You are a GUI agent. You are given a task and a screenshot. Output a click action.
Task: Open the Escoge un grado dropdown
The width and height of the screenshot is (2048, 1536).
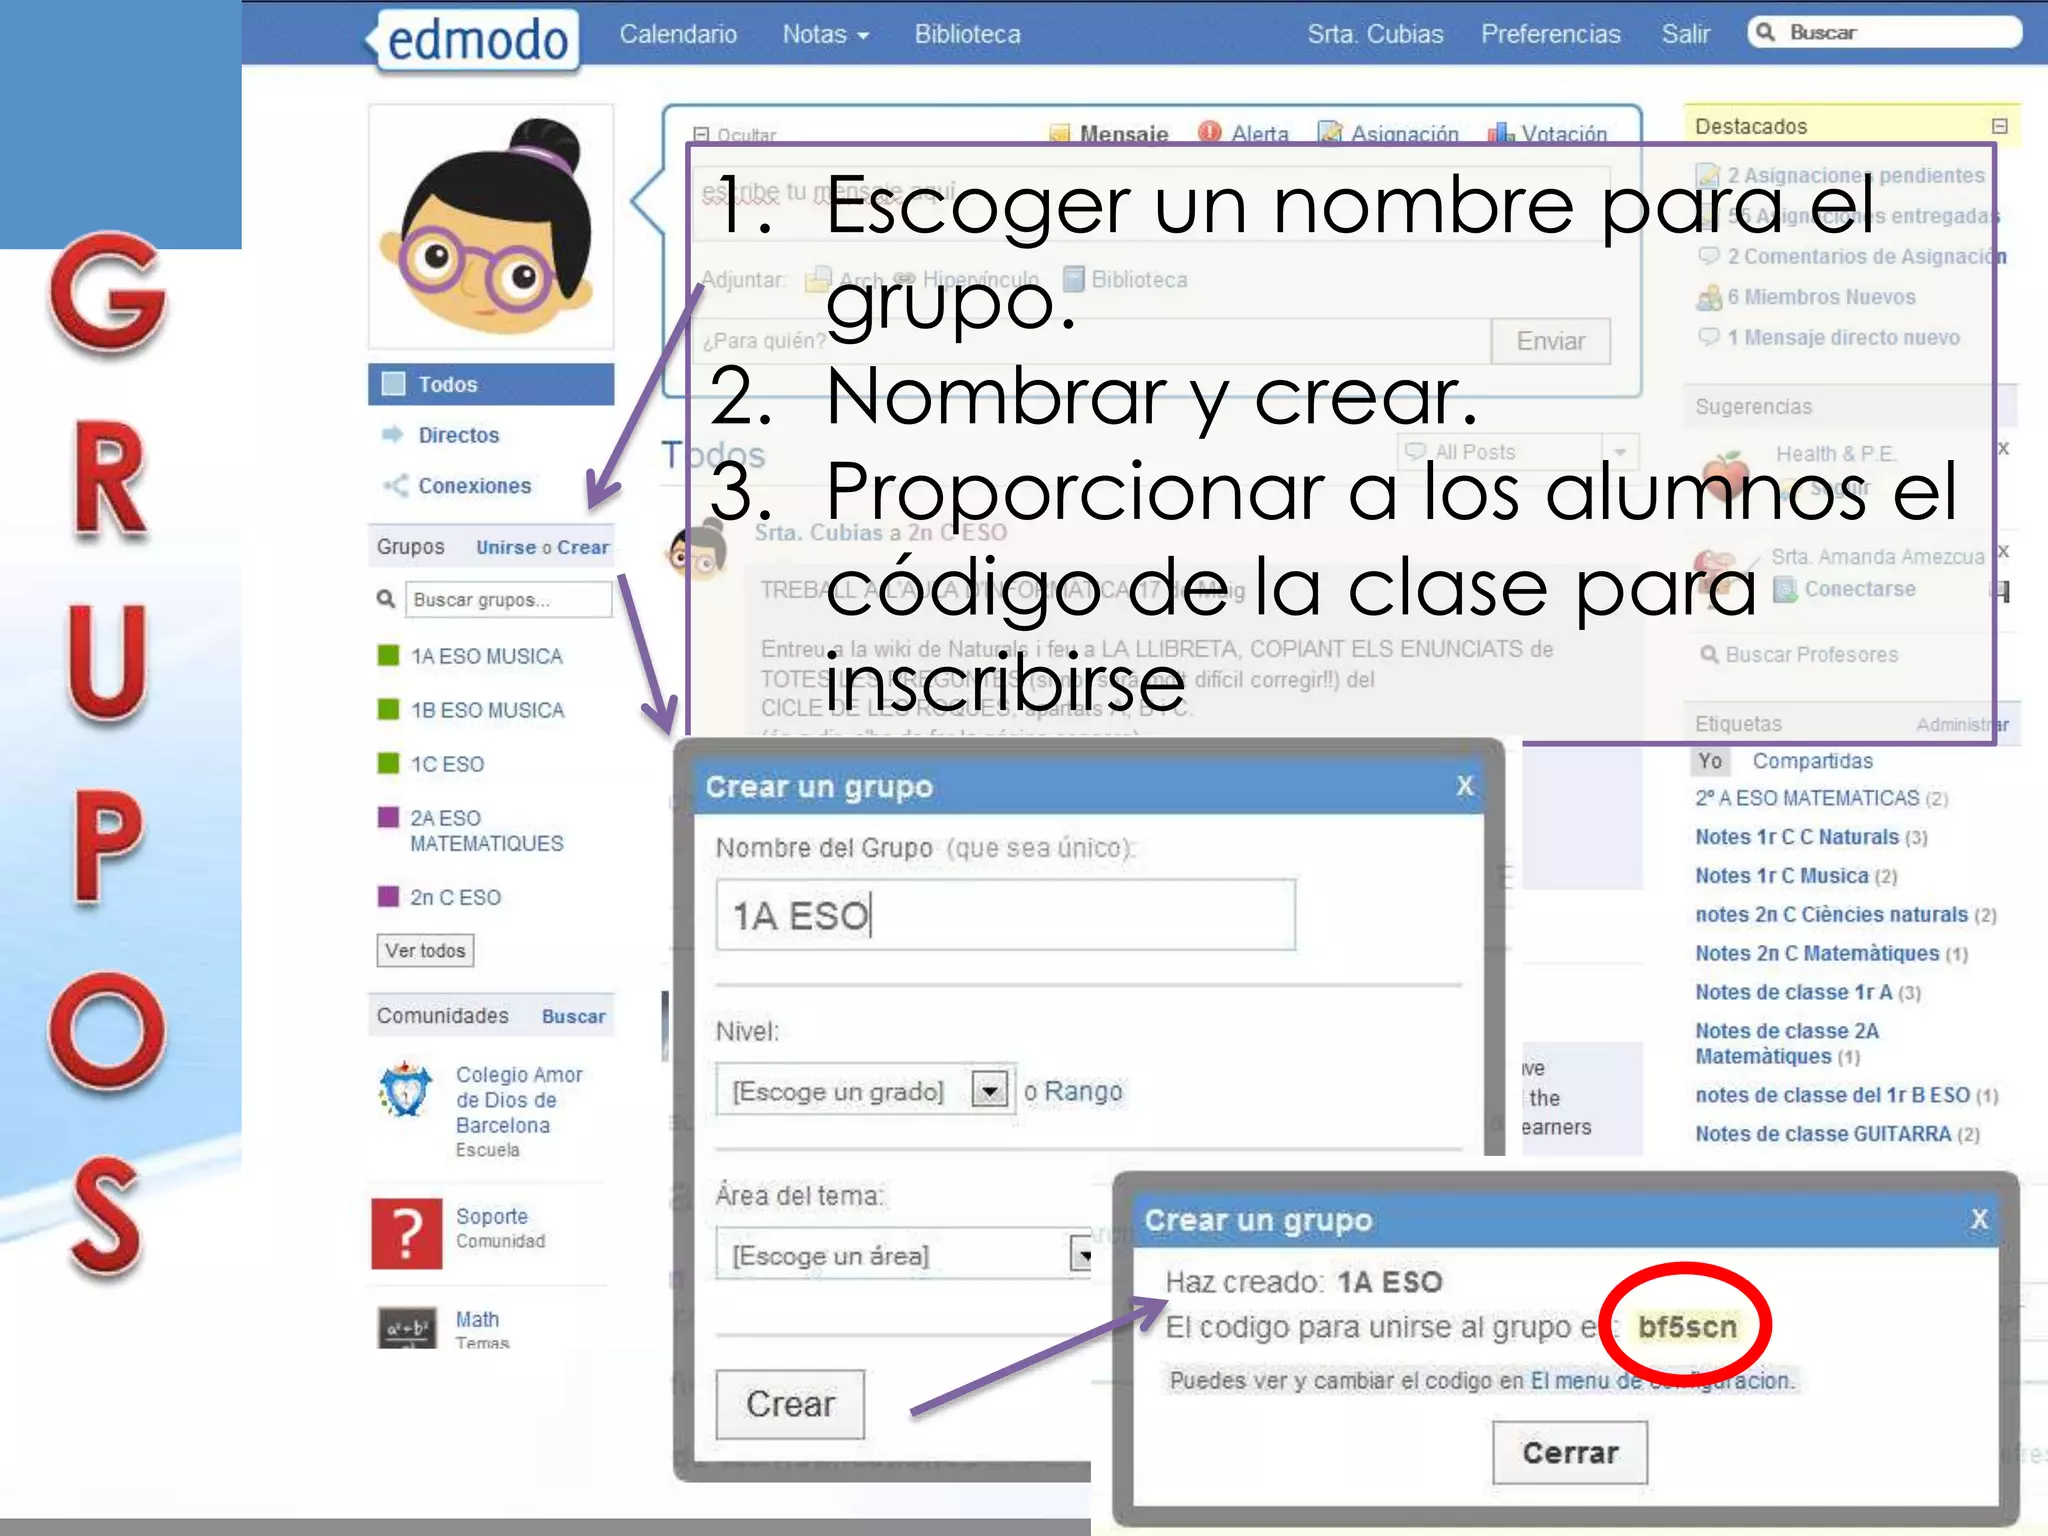tap(866, 1090)
